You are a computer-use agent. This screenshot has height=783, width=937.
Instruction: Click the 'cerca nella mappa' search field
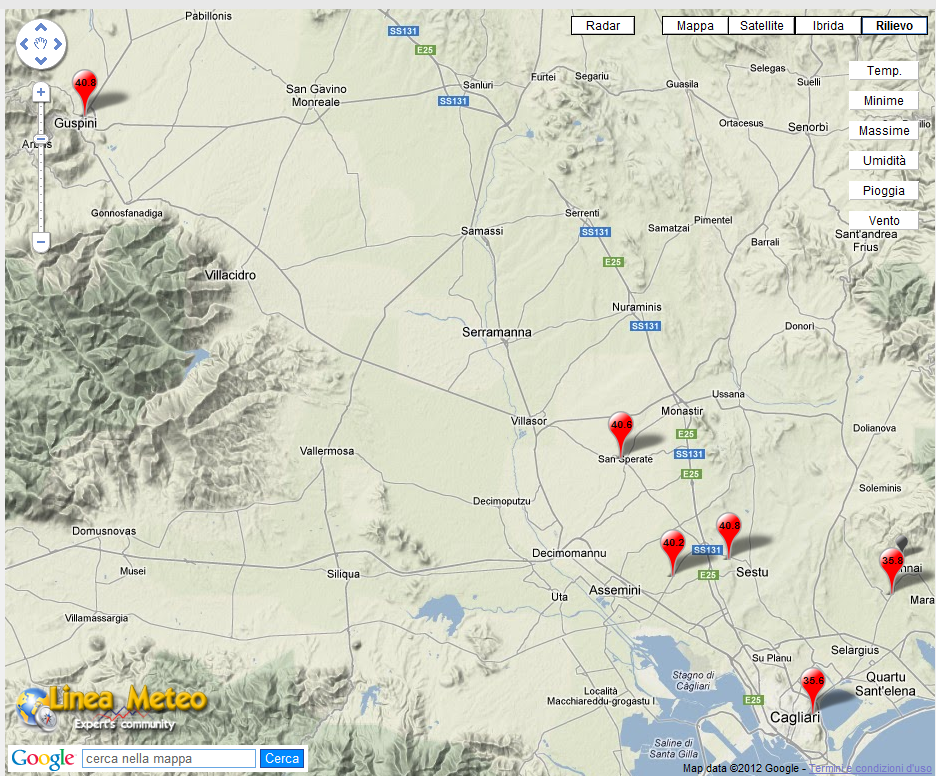pos(168,759)
